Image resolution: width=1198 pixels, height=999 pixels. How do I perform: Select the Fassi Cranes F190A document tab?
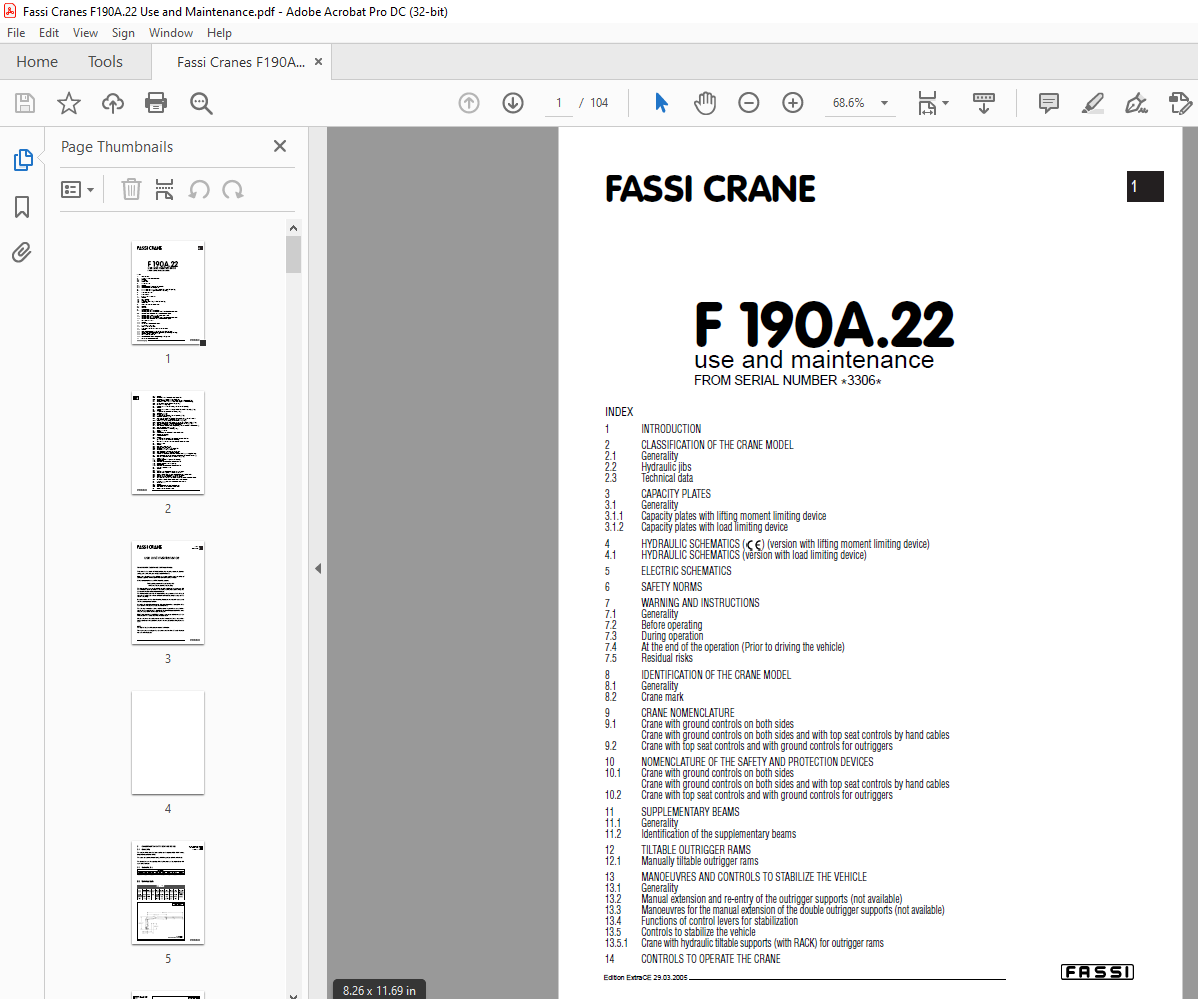click(241, 62)
